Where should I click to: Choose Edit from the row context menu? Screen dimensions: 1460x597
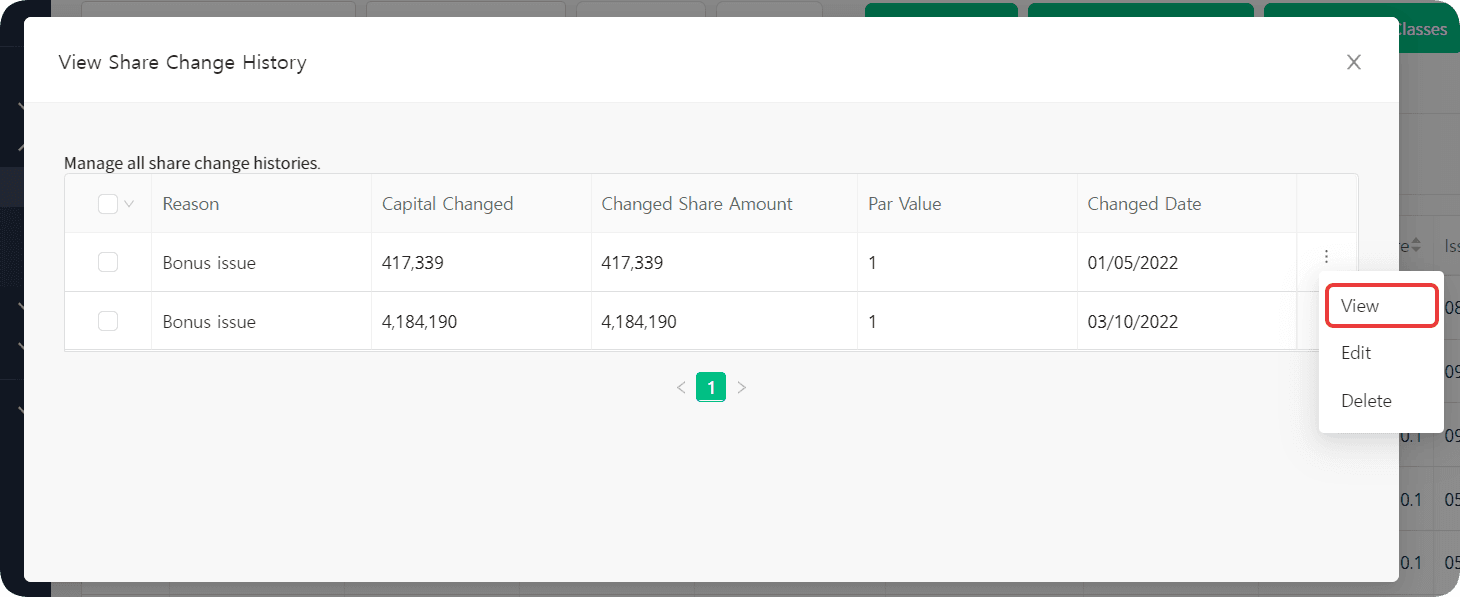(x=1381, y=353)
